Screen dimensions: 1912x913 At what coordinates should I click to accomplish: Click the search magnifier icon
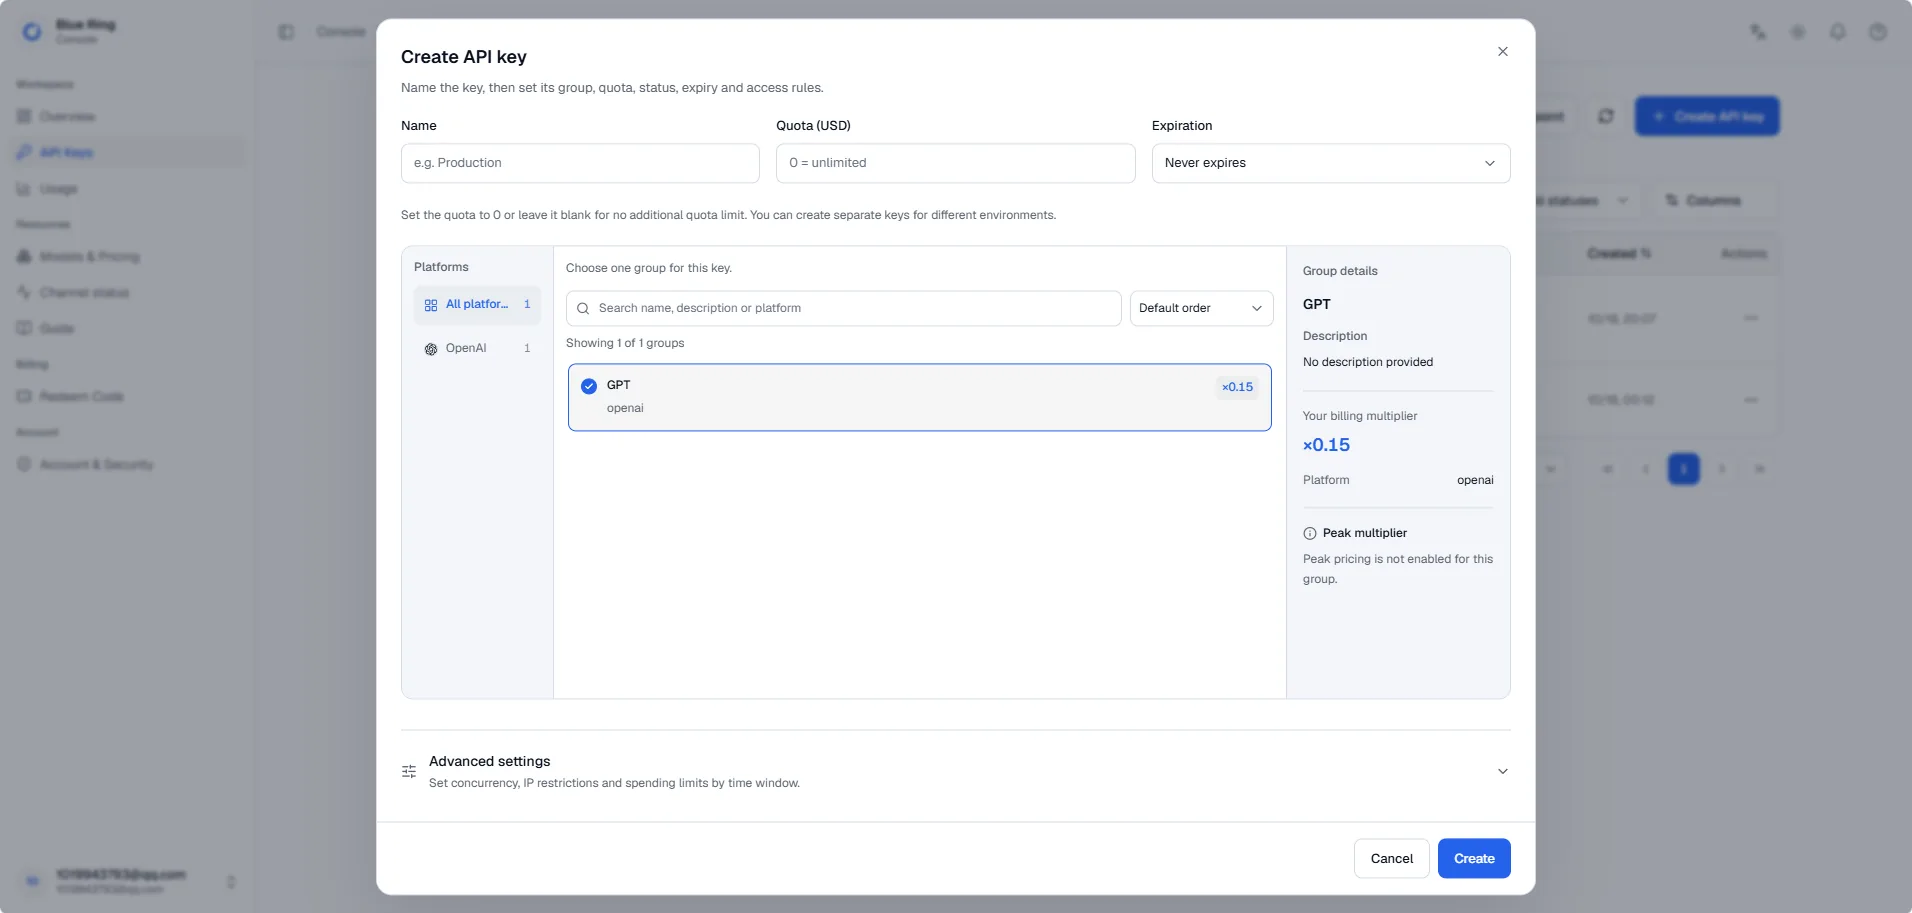pyautogui.click(x=583, y=308)
